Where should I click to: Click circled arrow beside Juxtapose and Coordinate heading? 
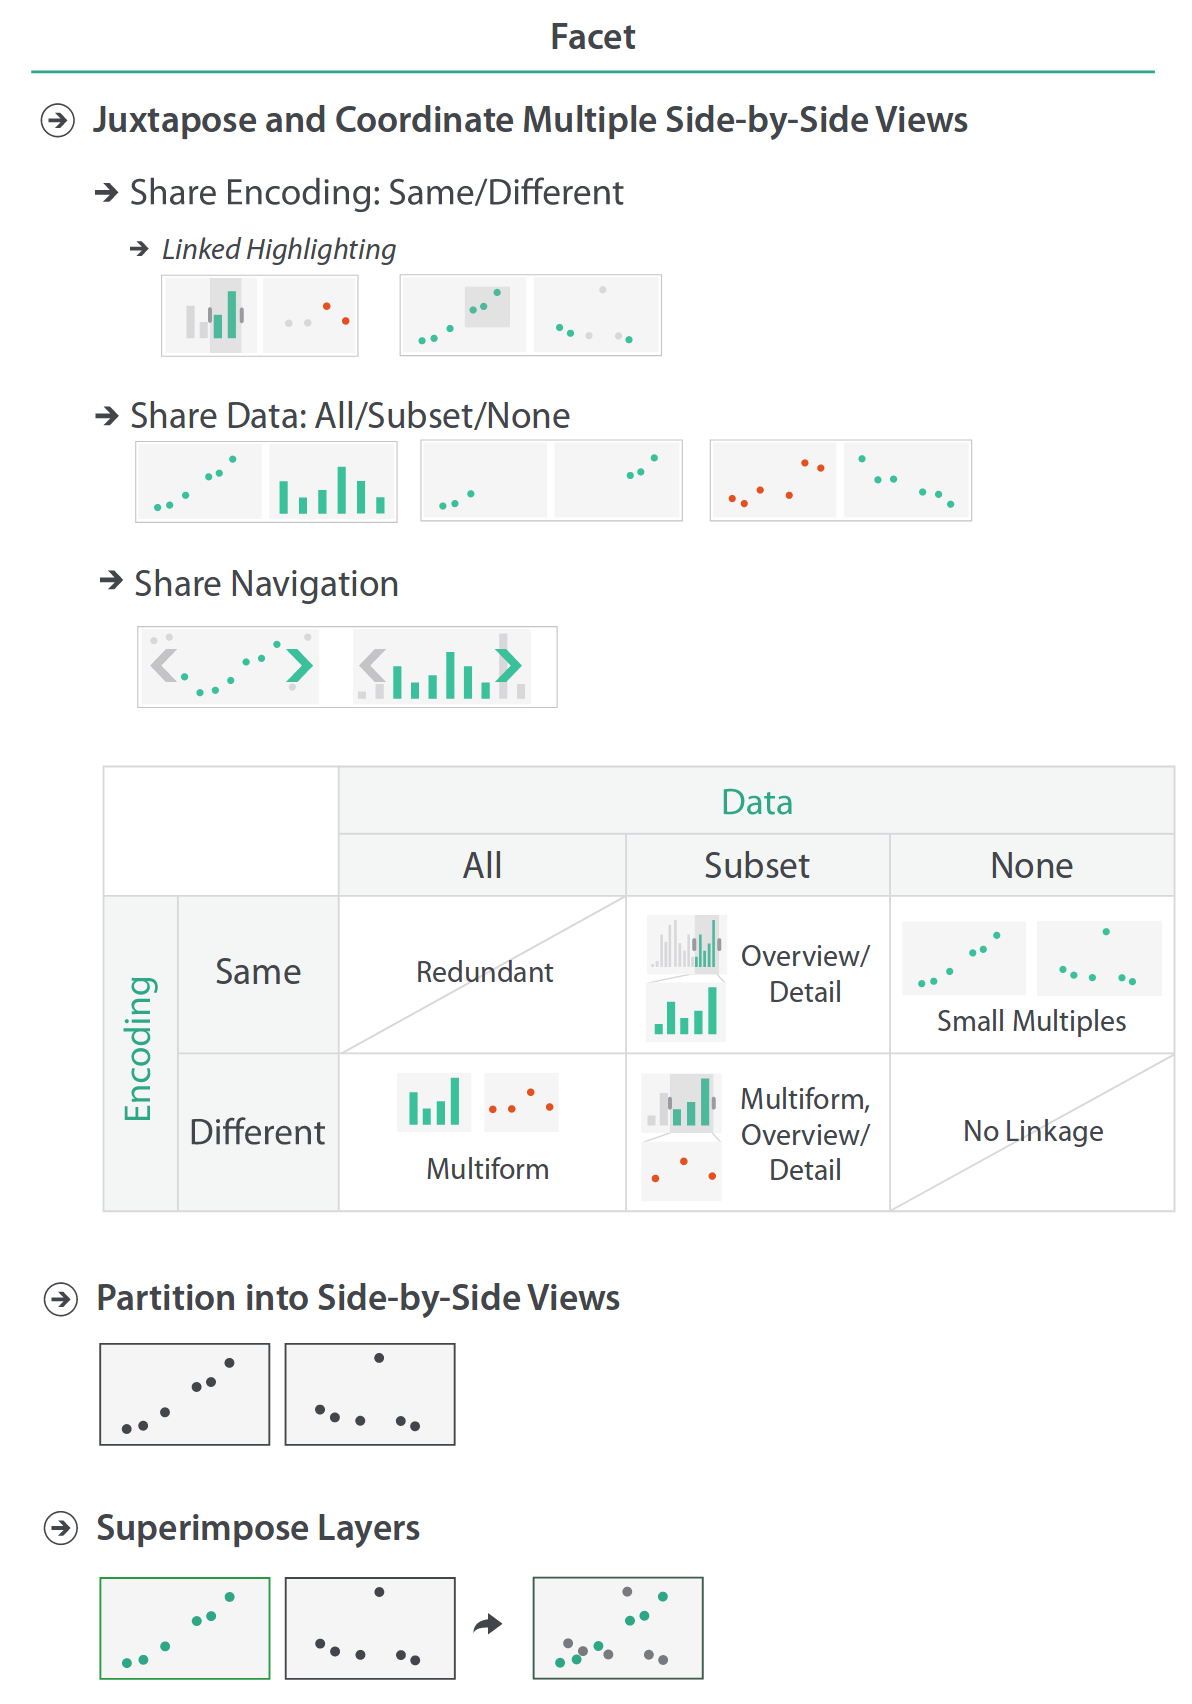57,121
